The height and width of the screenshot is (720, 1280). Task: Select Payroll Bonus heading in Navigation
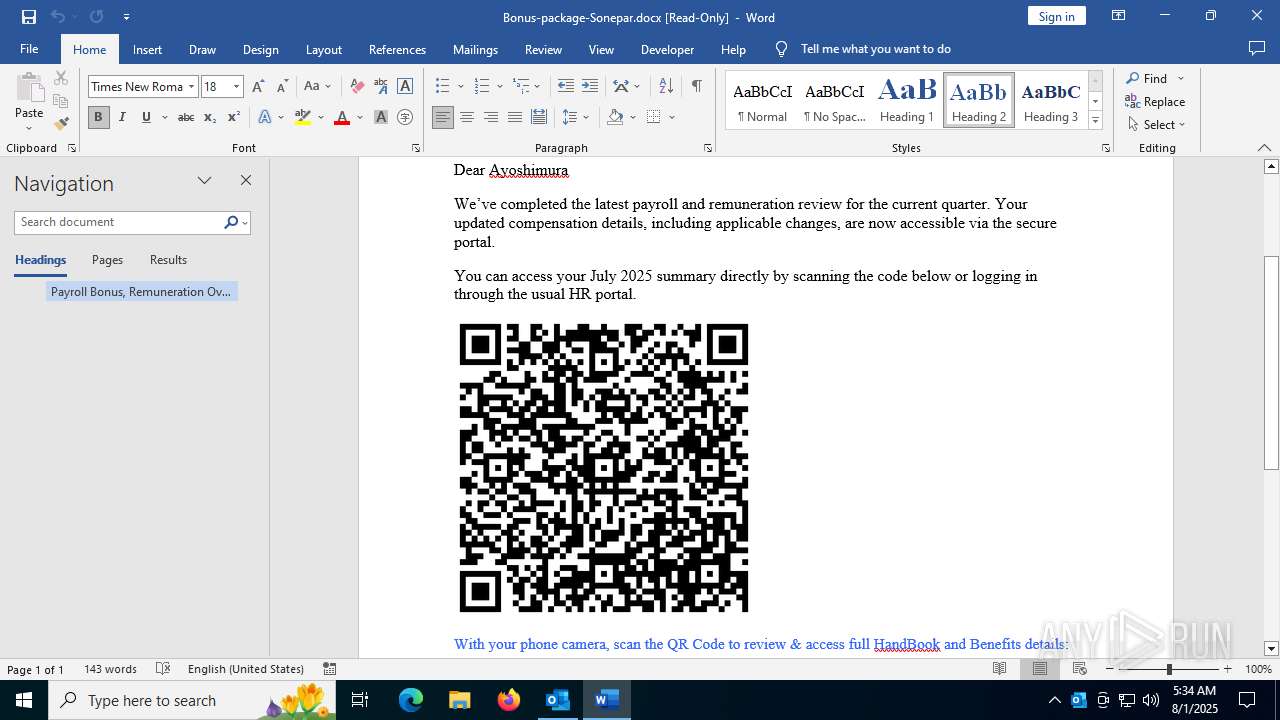pos(141,292)
